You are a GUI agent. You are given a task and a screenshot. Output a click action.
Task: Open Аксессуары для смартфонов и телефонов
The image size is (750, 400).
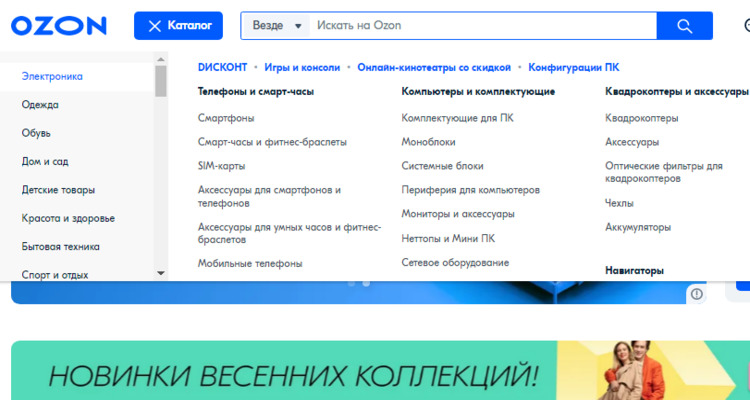pyautogui.click(x=269, y=197)
